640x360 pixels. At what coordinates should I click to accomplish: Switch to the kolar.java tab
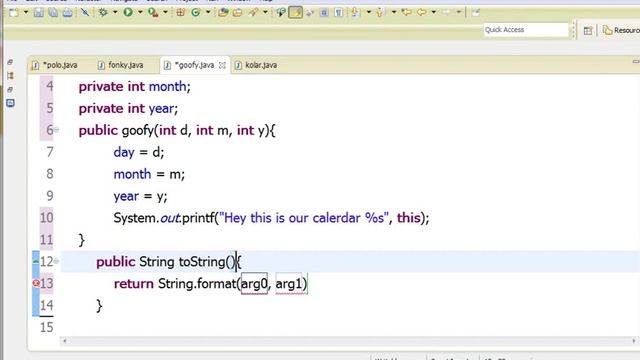click(256, 65)
